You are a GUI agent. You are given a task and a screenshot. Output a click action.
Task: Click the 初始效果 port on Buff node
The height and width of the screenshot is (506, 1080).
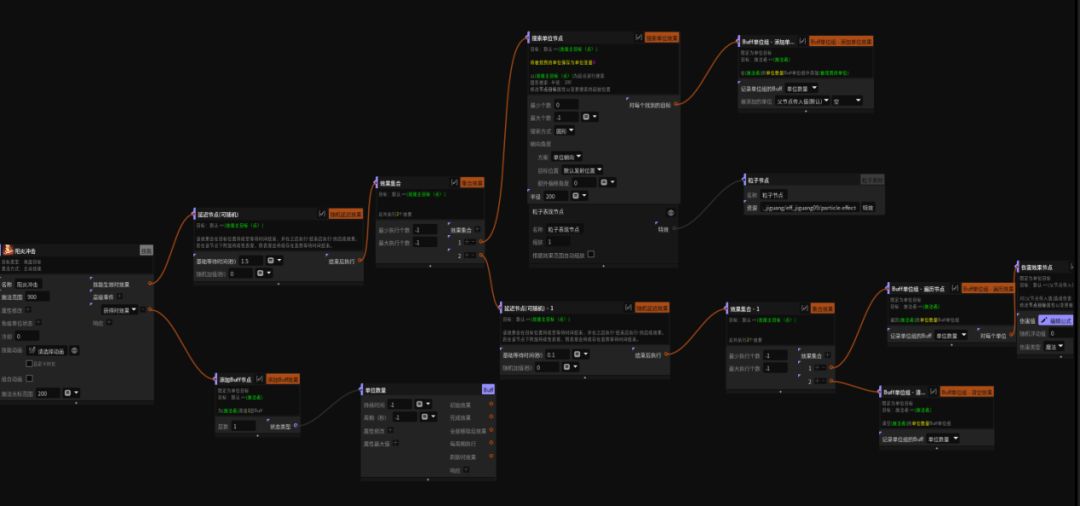(x=491, y=405)
